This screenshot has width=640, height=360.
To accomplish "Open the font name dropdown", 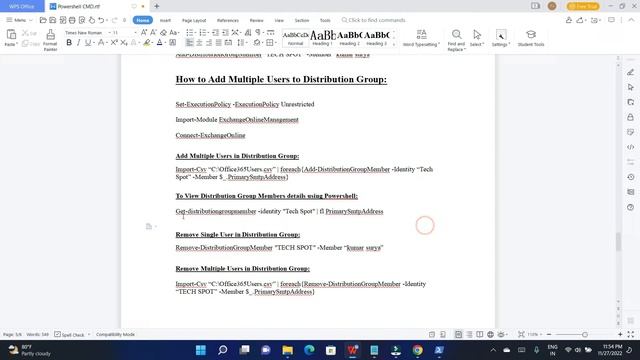I will pyautogui.click(x=109, y=32).
